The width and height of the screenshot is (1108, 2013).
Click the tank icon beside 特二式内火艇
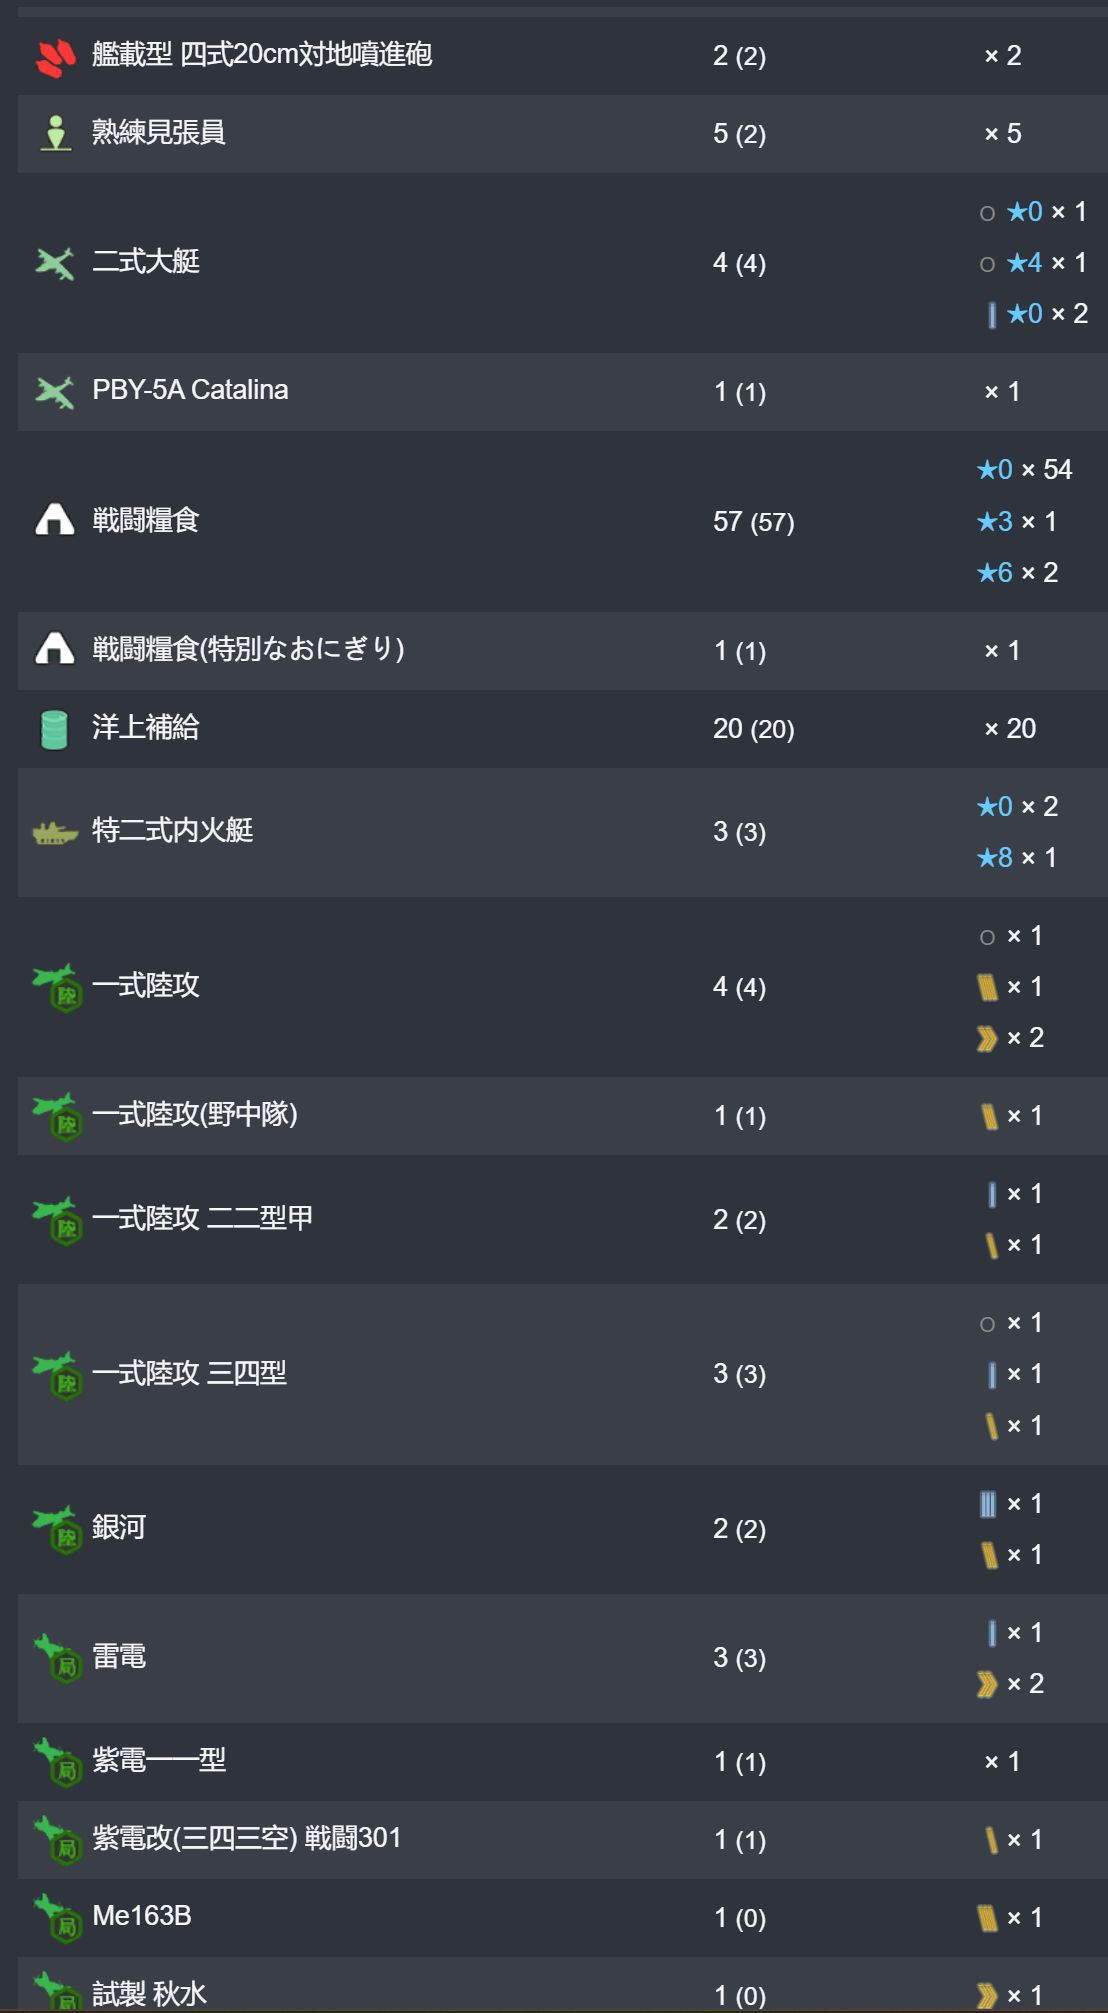(55, 832)
